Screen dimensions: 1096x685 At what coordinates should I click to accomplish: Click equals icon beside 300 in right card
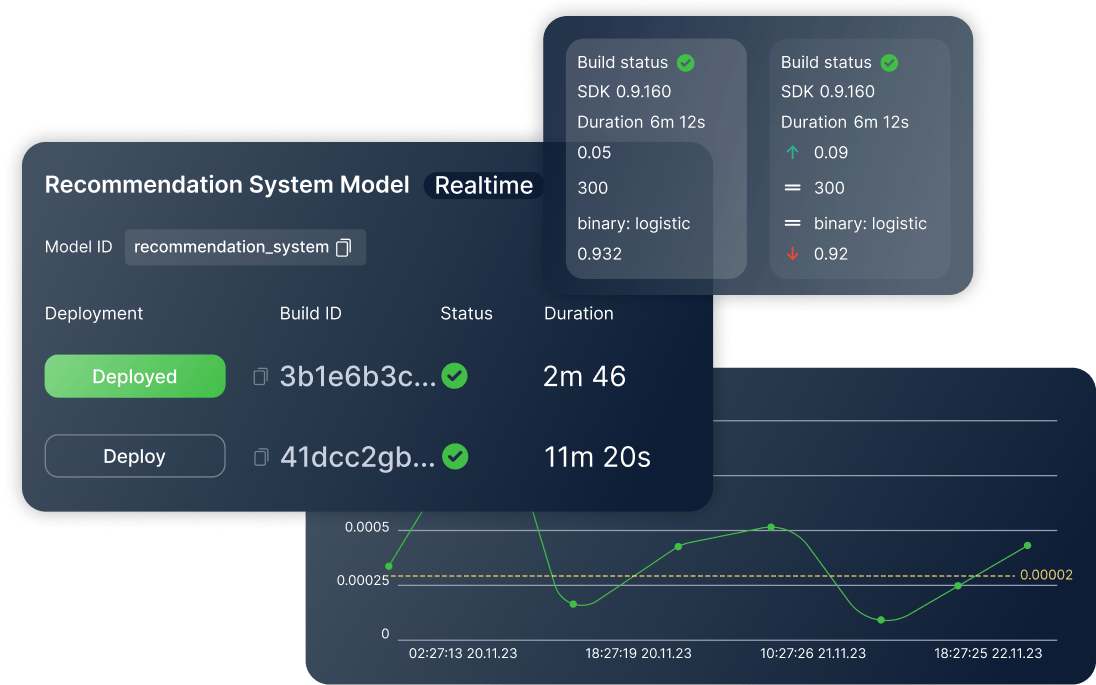click(x=792, y=187)
